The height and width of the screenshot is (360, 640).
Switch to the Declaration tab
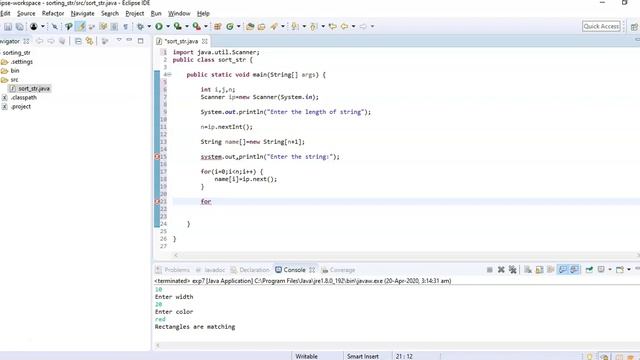tap(250, 270)
